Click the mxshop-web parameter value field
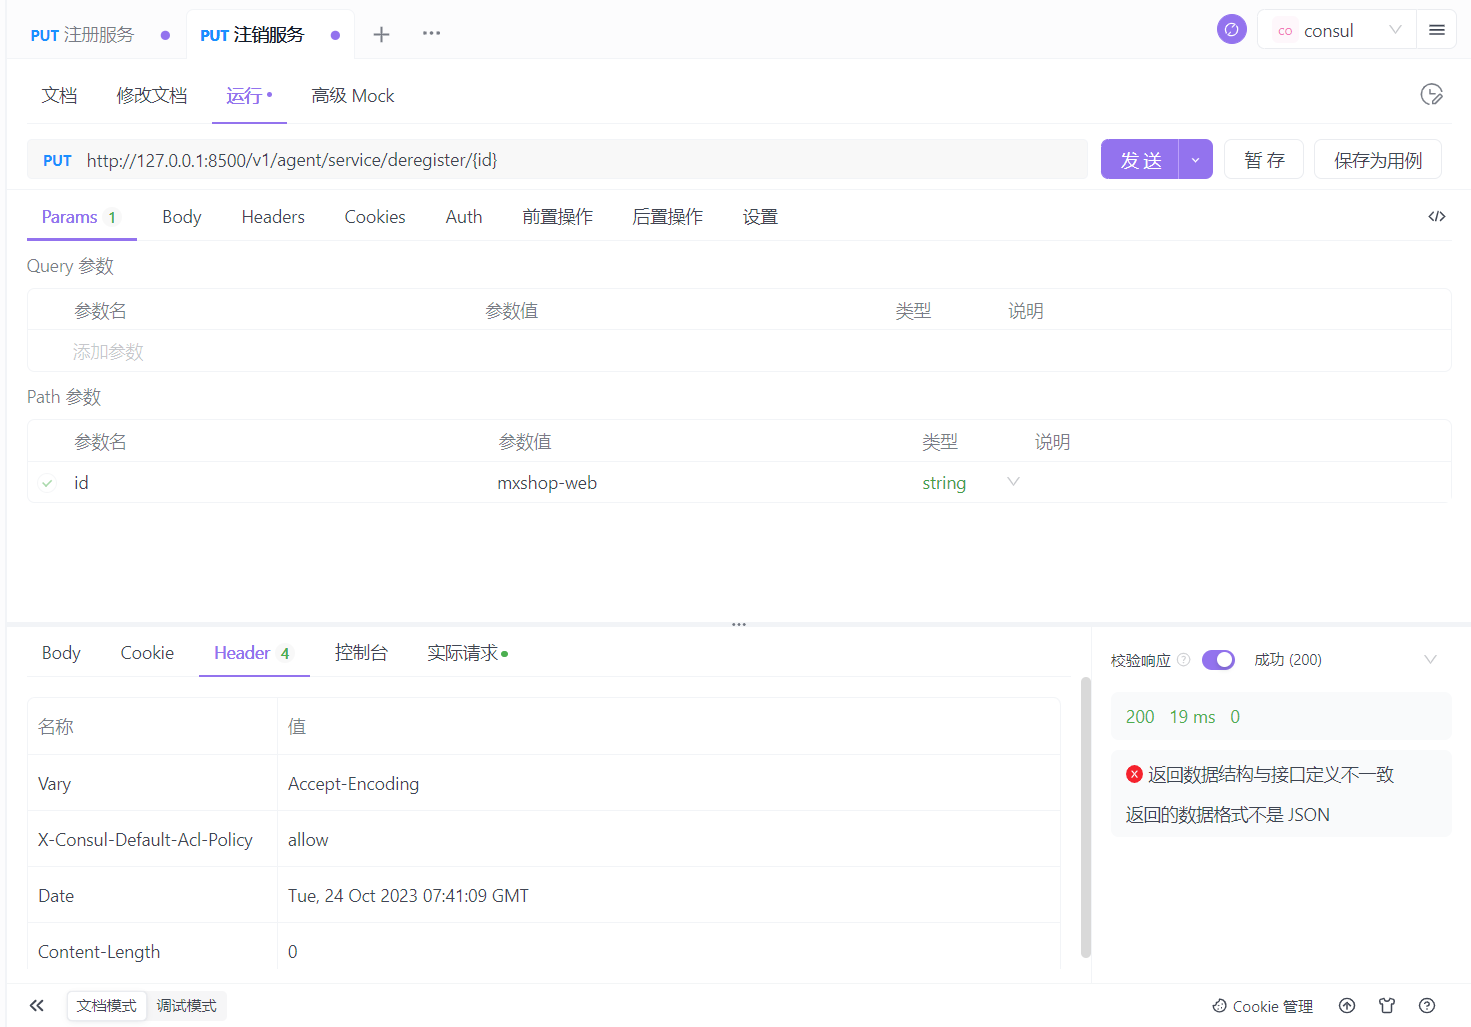Screen dimensions: 1471x1027 pos(547,483)
